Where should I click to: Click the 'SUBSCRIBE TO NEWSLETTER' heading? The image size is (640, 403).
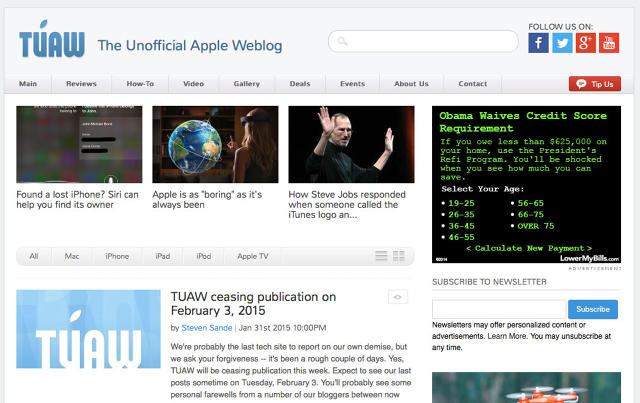[x=489, y=282]
